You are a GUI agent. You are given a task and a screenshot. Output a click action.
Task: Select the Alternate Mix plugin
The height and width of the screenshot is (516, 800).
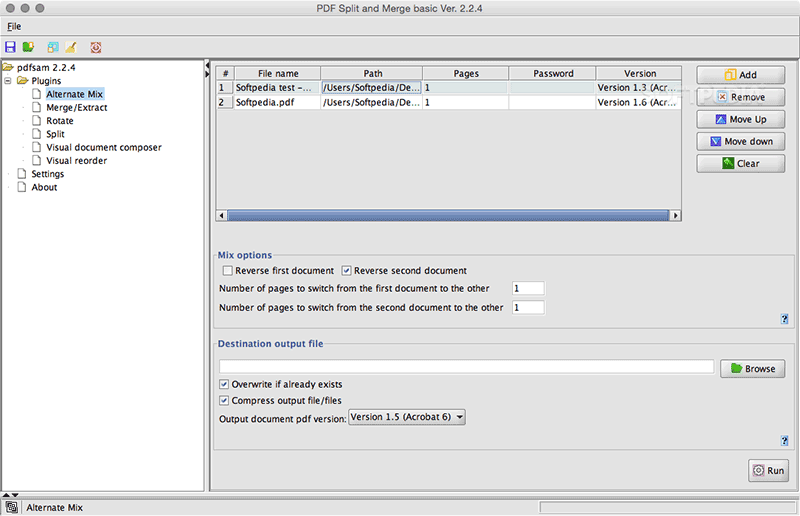click(x=74, y=94)
